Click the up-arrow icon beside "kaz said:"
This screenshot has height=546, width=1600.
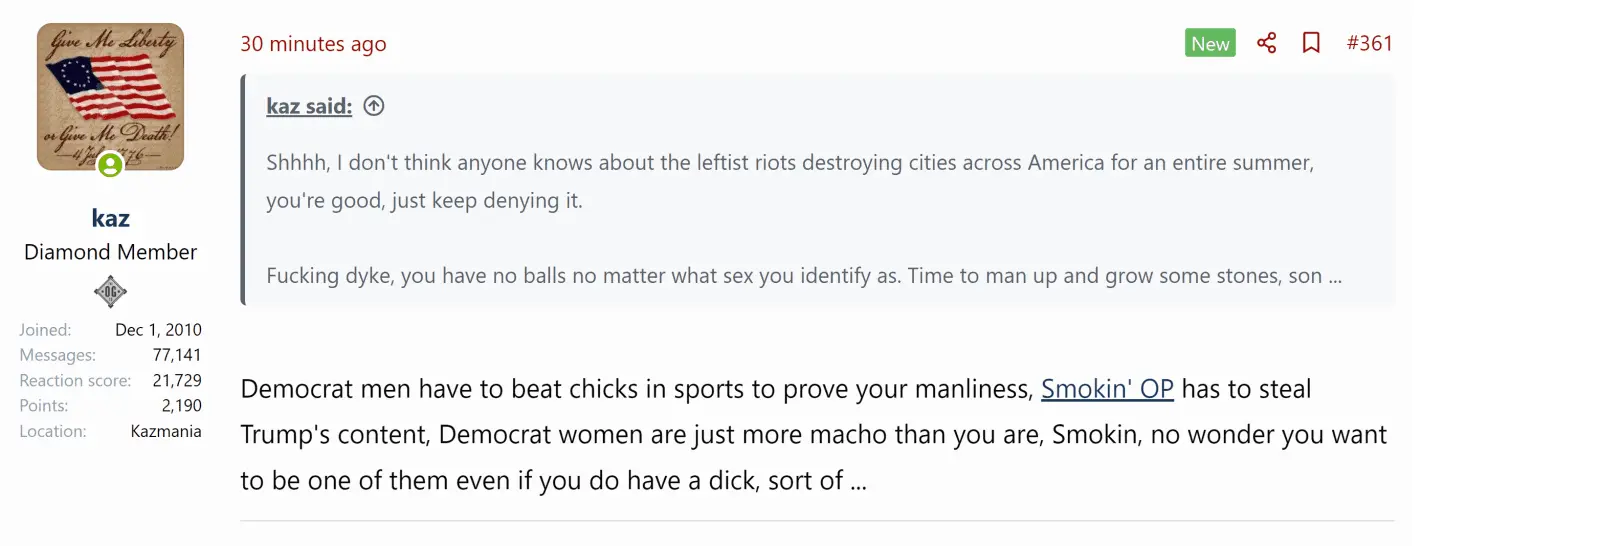(374, 106)
